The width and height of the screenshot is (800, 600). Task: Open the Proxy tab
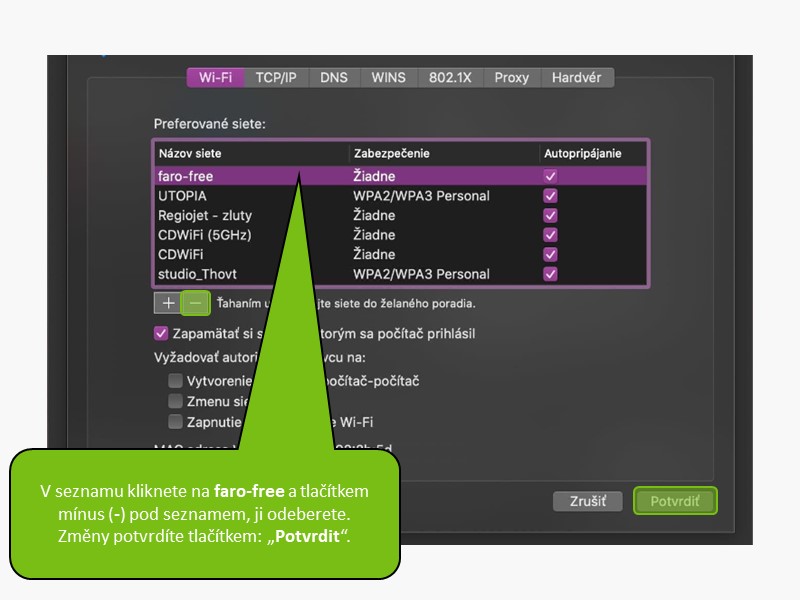click(511, 78)
